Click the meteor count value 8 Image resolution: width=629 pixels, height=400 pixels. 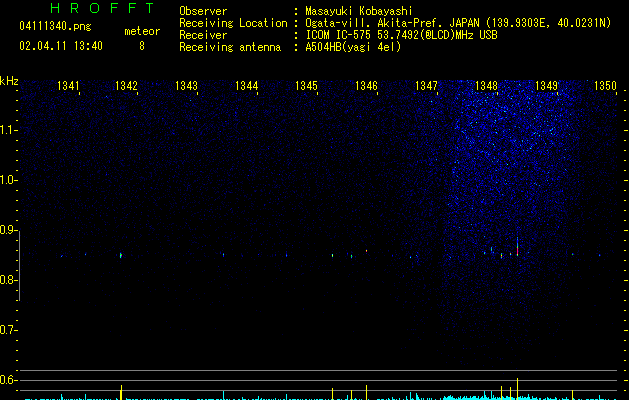tap(142, 46)
